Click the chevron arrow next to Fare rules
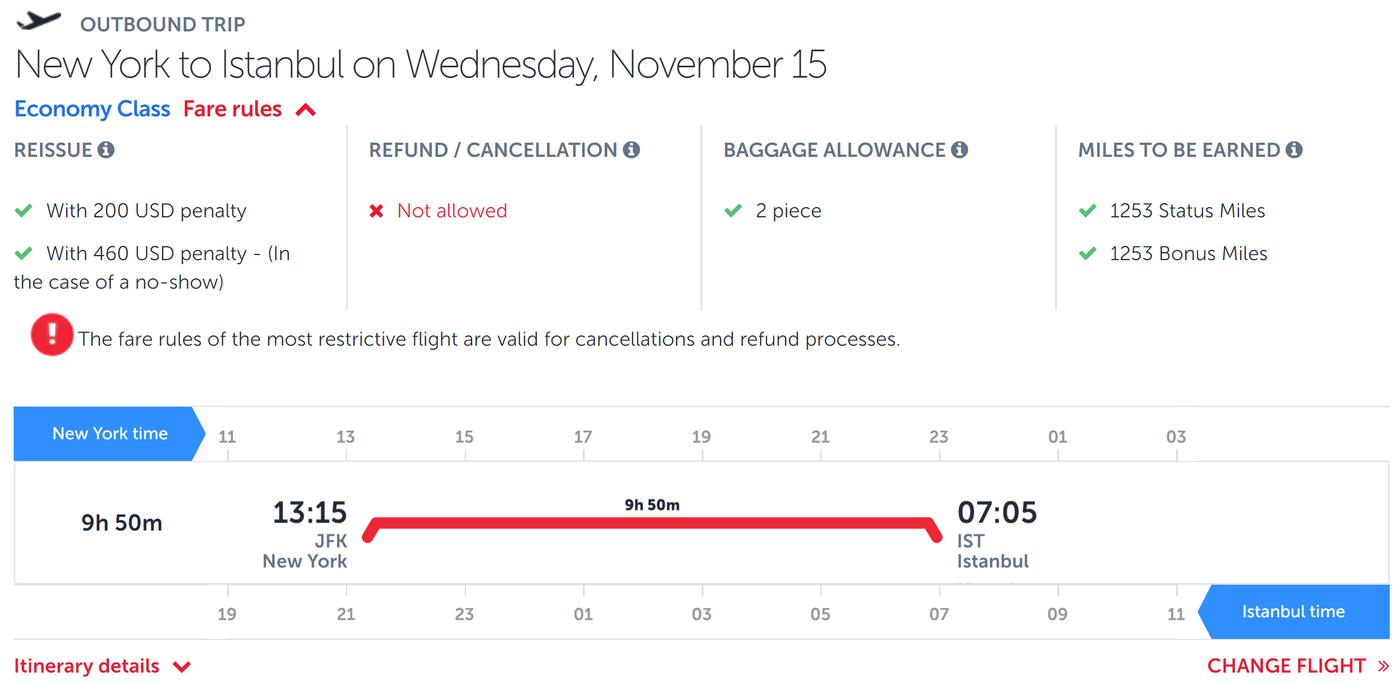 click(306, 110)
